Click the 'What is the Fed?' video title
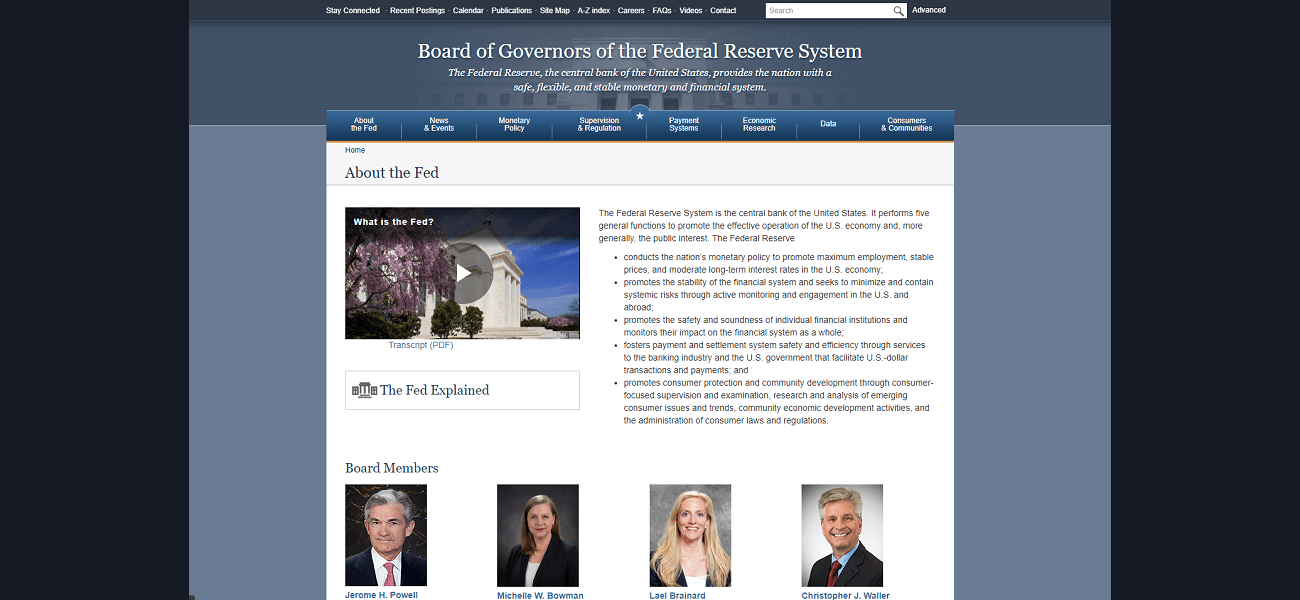This screenshot has height=600, width=1300. click(x=394, y=222)
